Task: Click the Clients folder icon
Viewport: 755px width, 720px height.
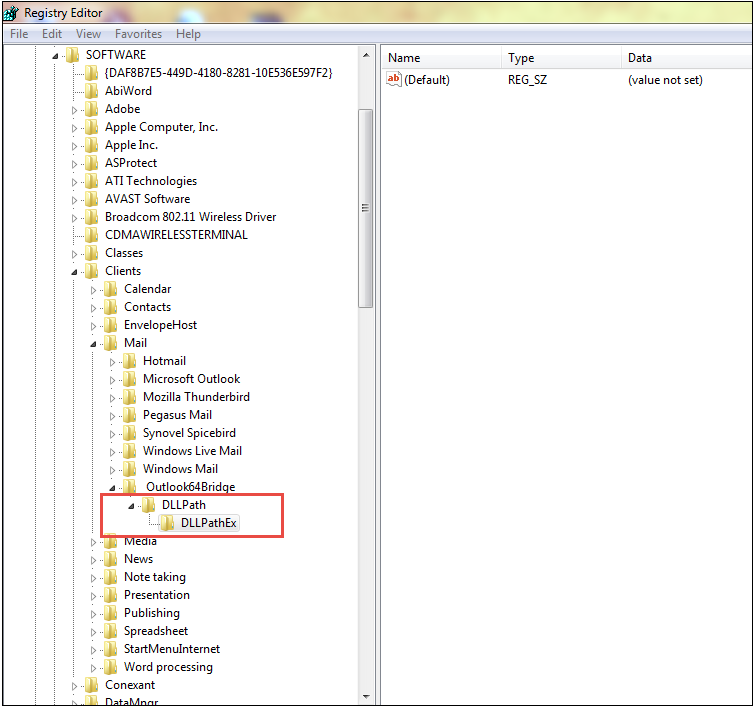Action: [x=91, y=271]
